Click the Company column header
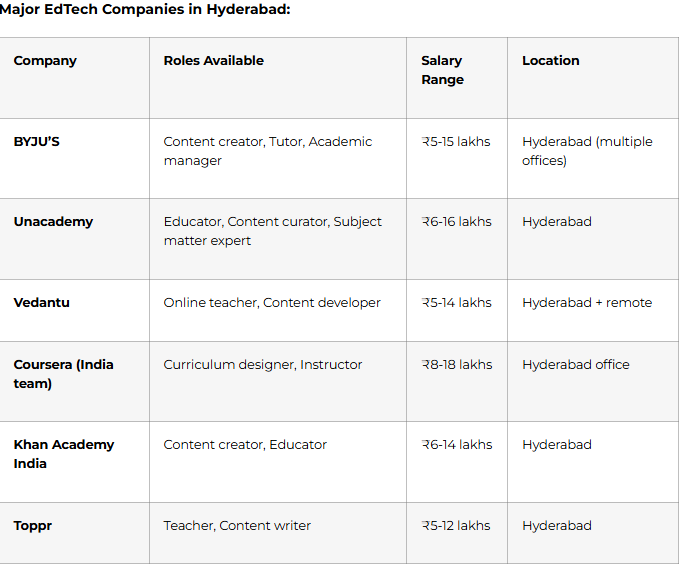 click(45, 61)
